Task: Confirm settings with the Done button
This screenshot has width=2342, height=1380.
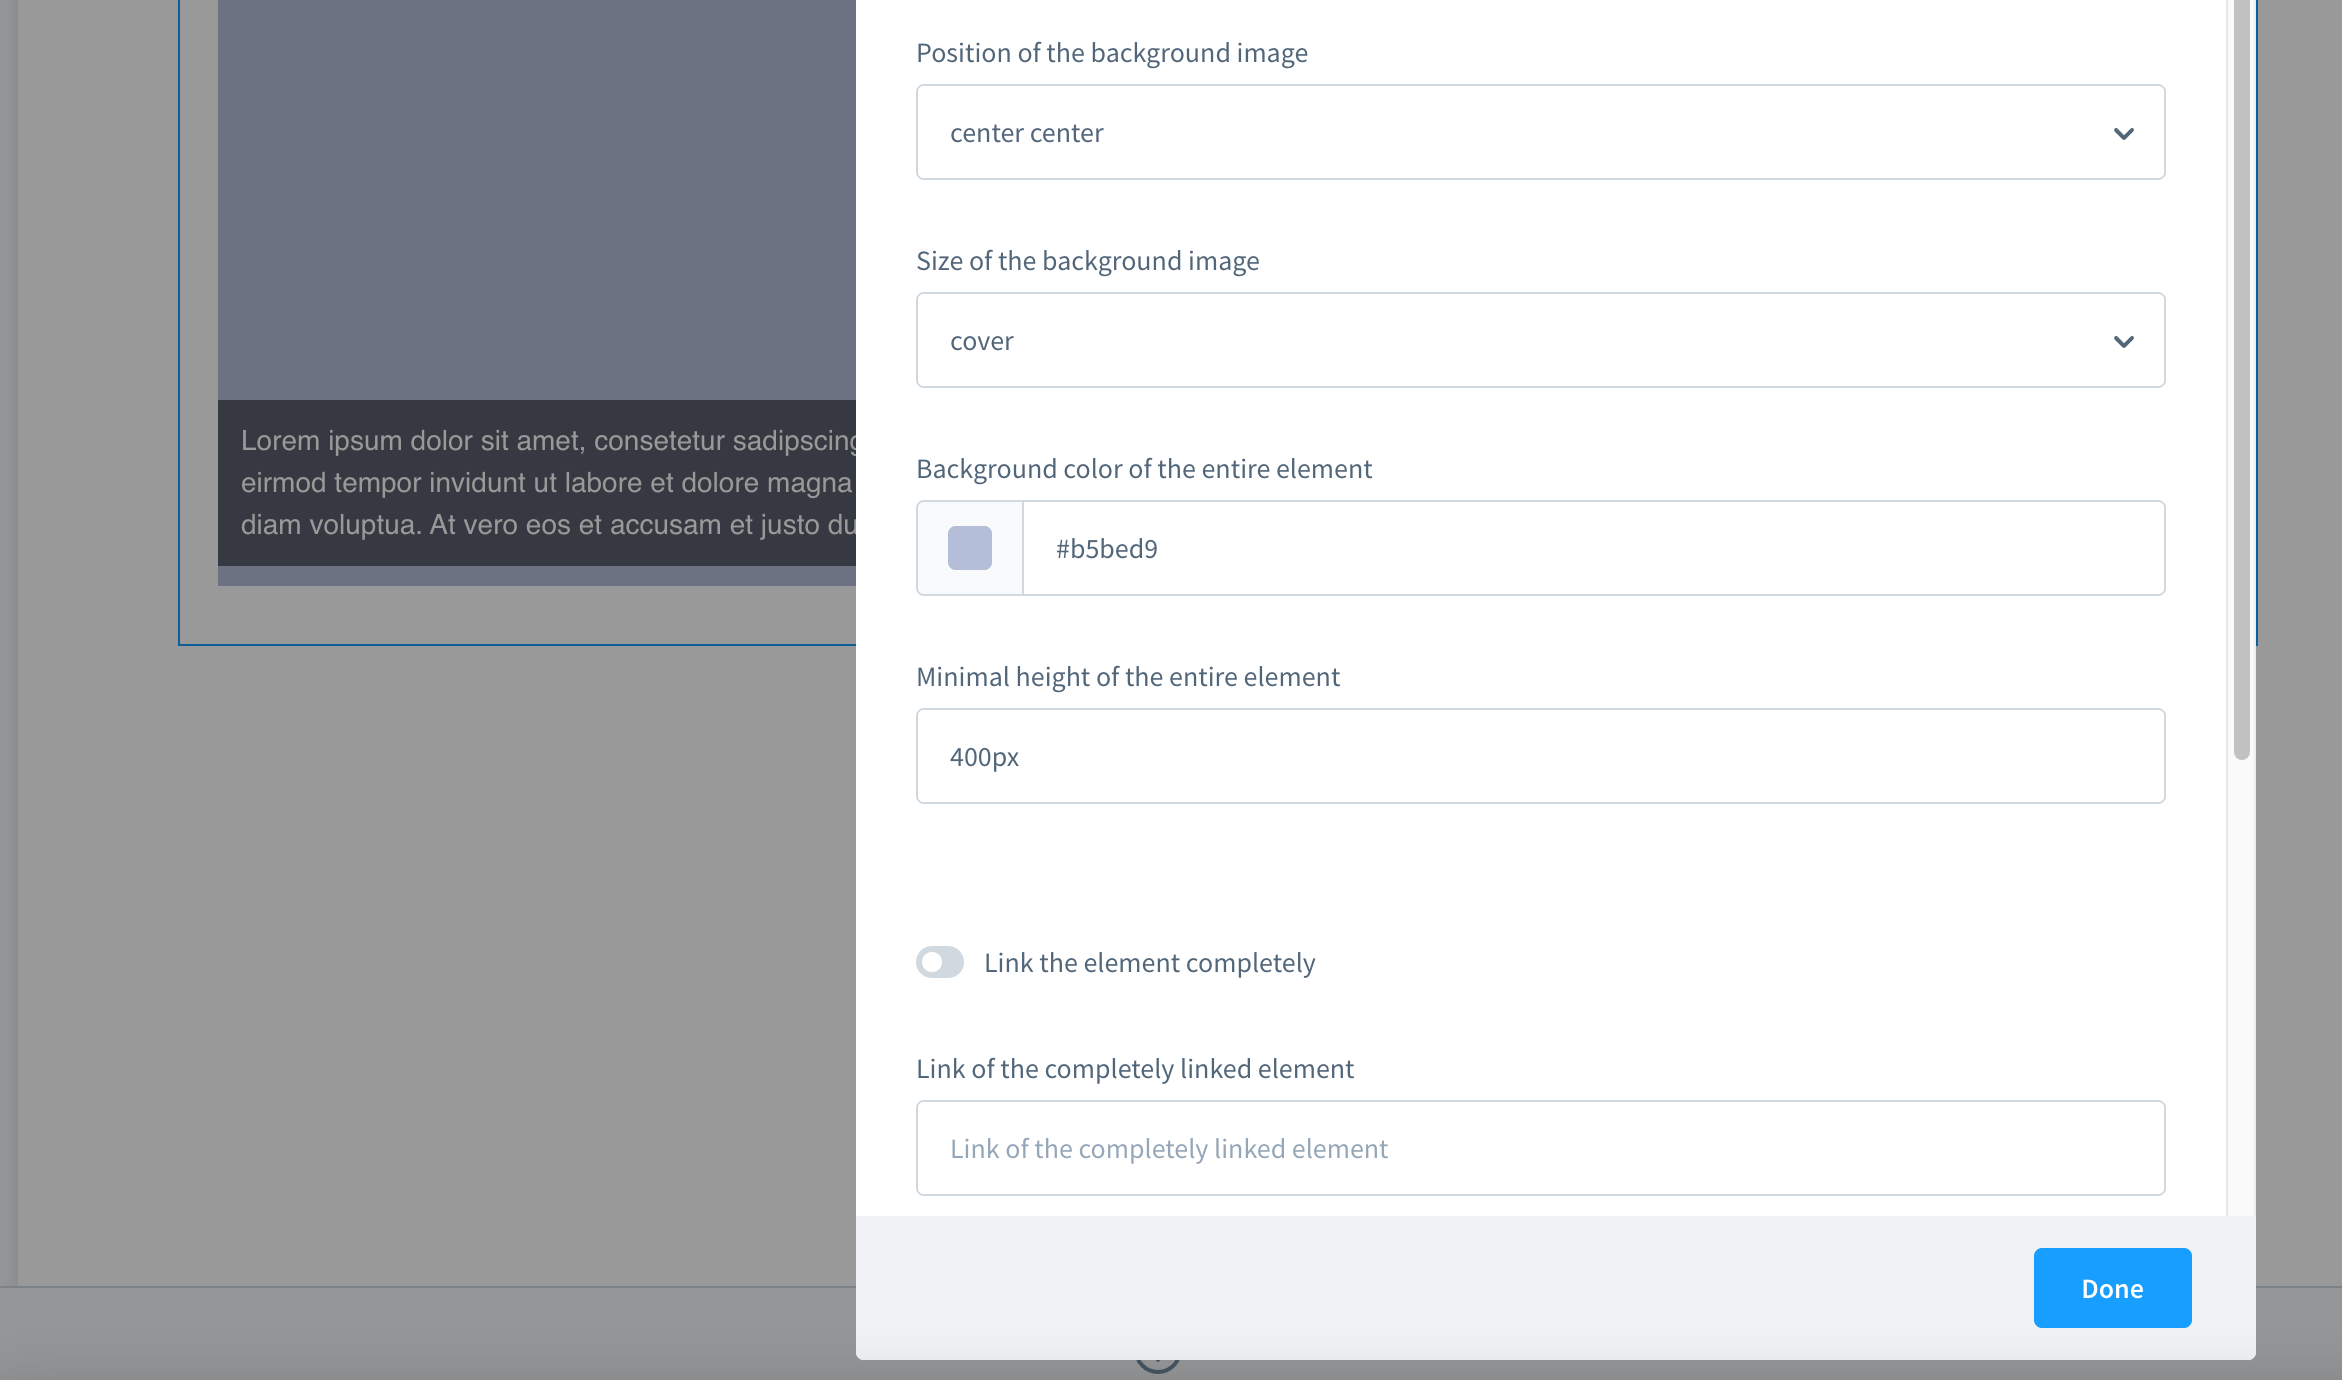Action: [x=2112, y=1288]
